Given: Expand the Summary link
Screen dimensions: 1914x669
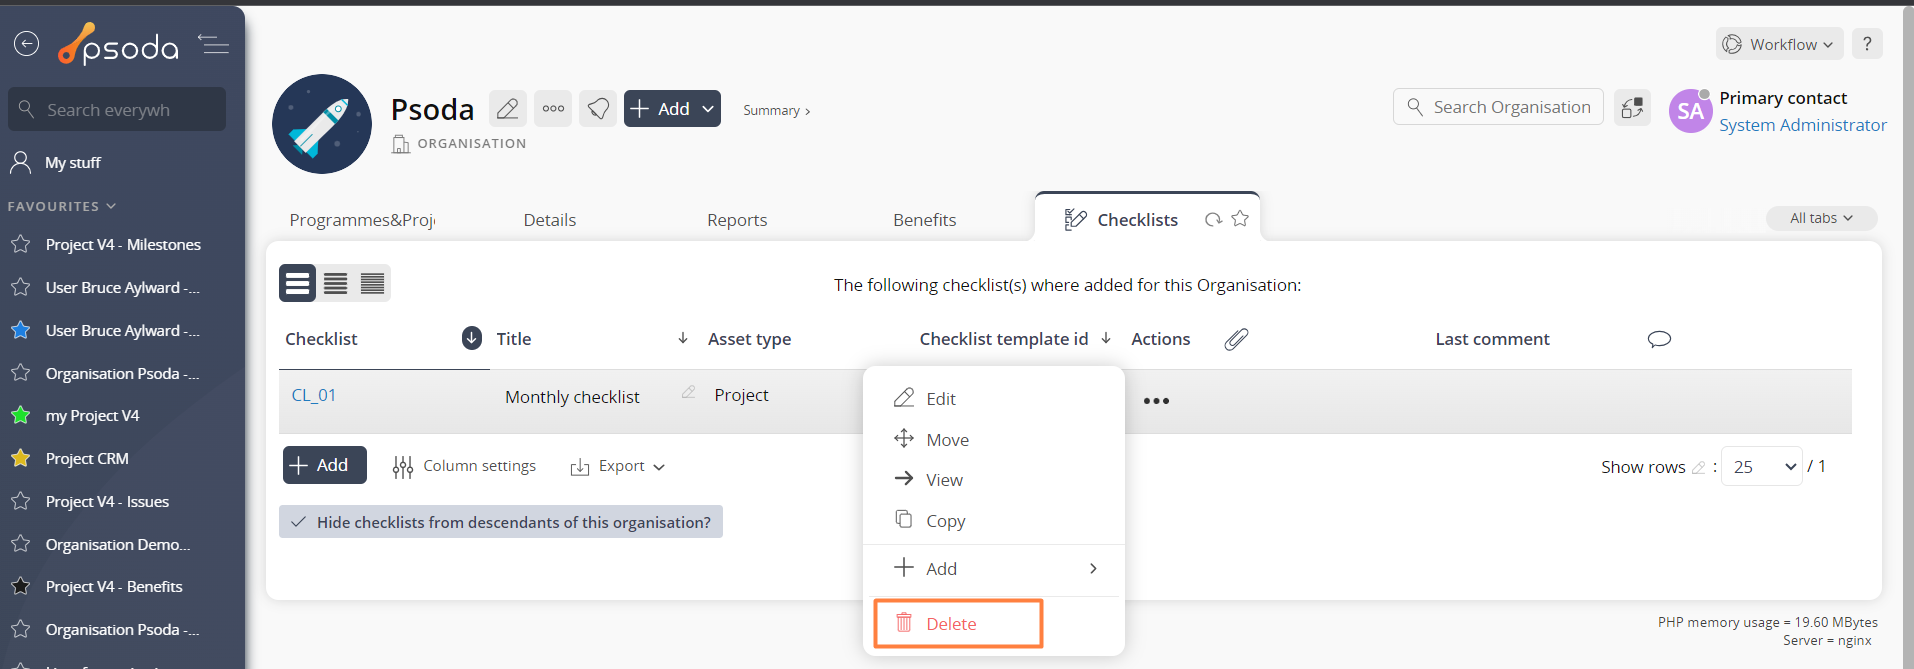Looking at the screenshot, I should tap(777, 110).
